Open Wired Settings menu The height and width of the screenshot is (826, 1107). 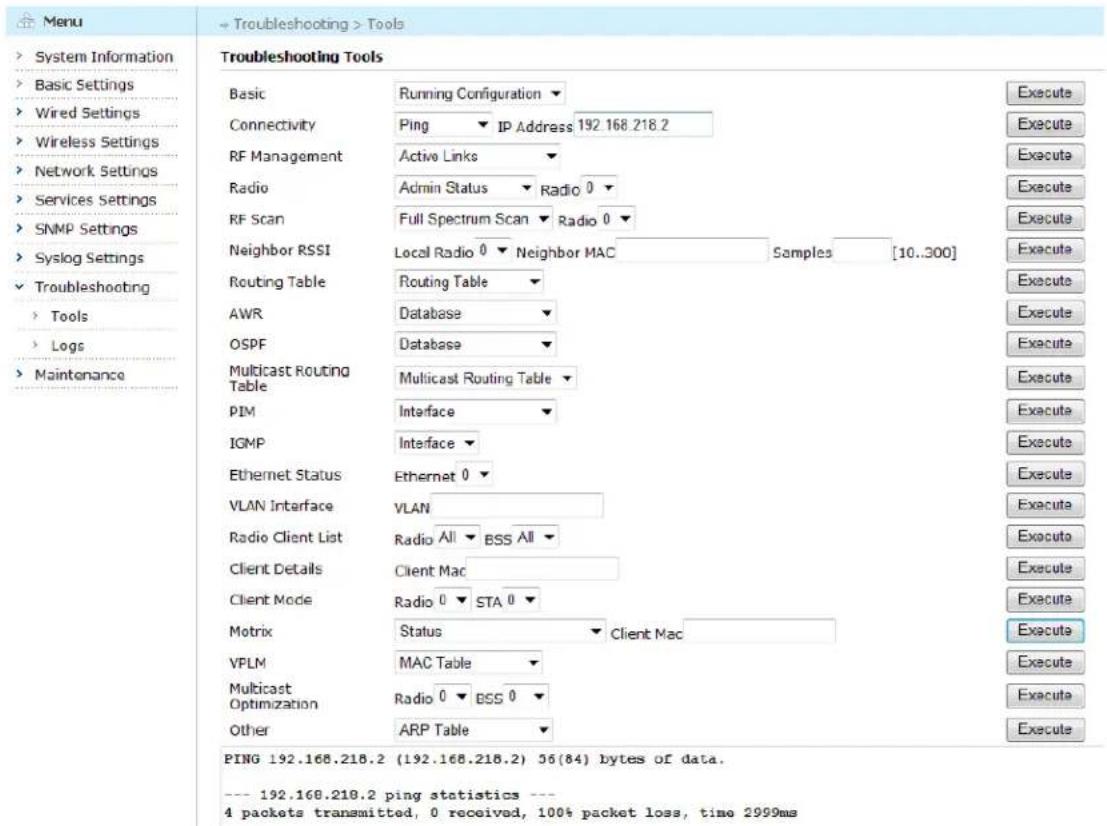click(88, 113)
